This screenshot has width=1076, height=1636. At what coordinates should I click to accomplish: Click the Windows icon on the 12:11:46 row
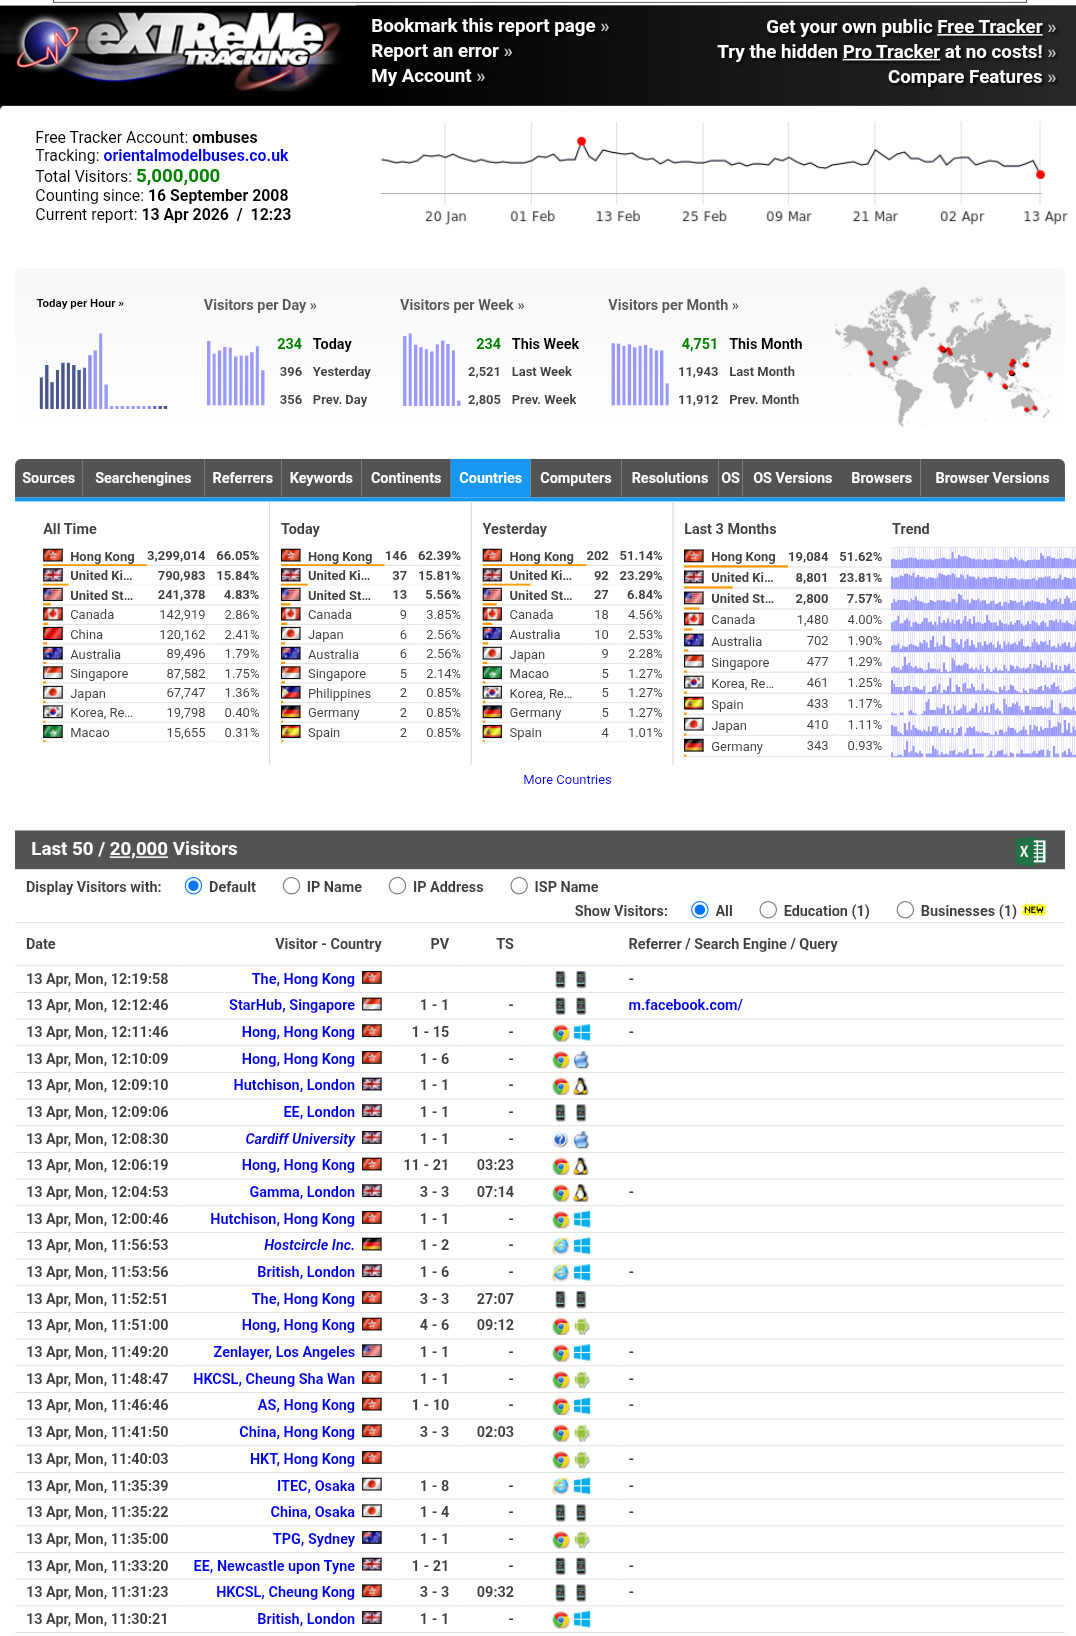click(582, 1032)
